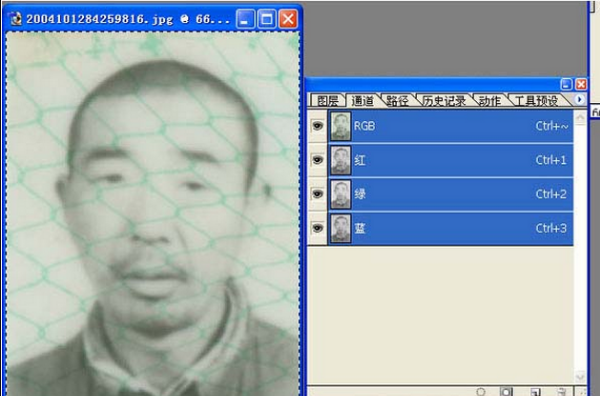Open the panel flyout menu arrow
The height and width of the screenshot is (396, 600).
tap(579, 99)
